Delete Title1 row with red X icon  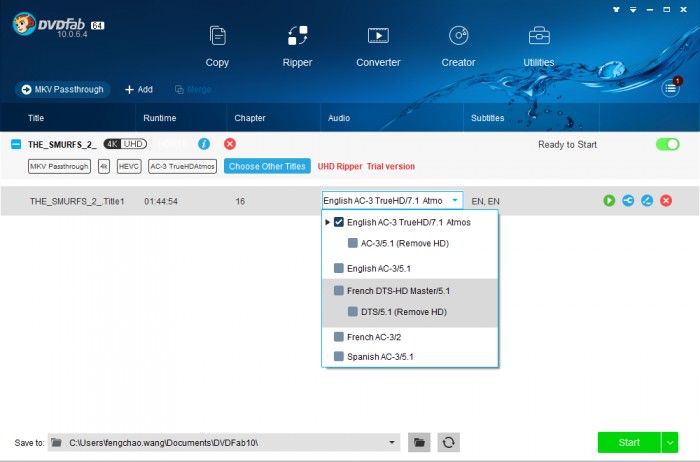666,201
